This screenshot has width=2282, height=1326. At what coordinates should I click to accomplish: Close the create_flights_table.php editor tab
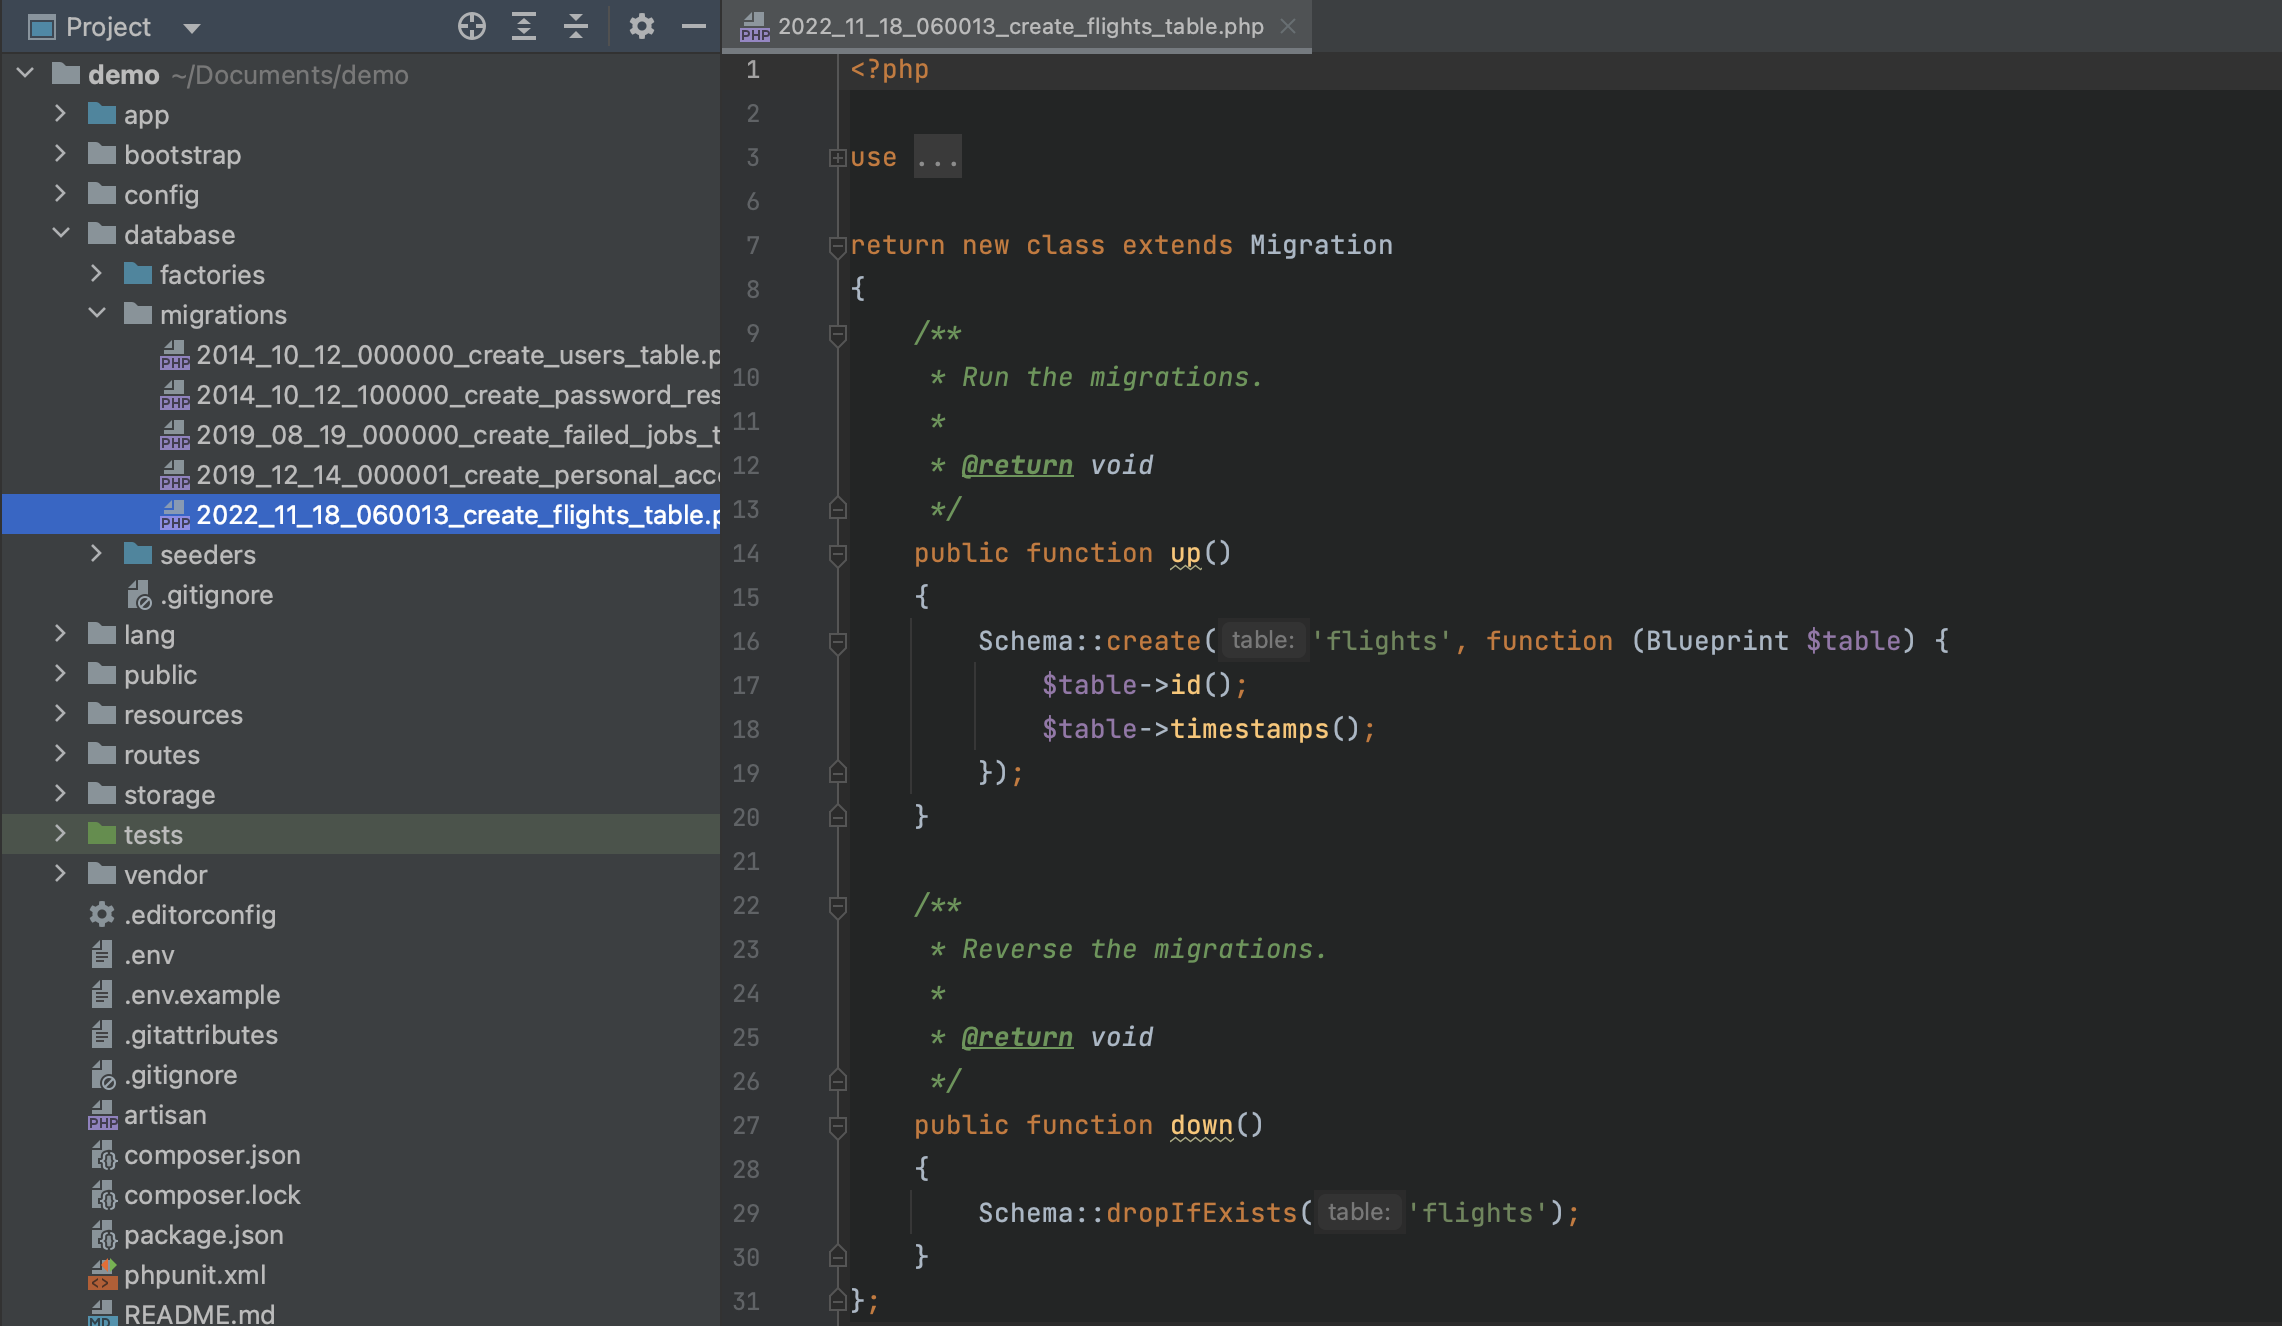point(1288,26)
